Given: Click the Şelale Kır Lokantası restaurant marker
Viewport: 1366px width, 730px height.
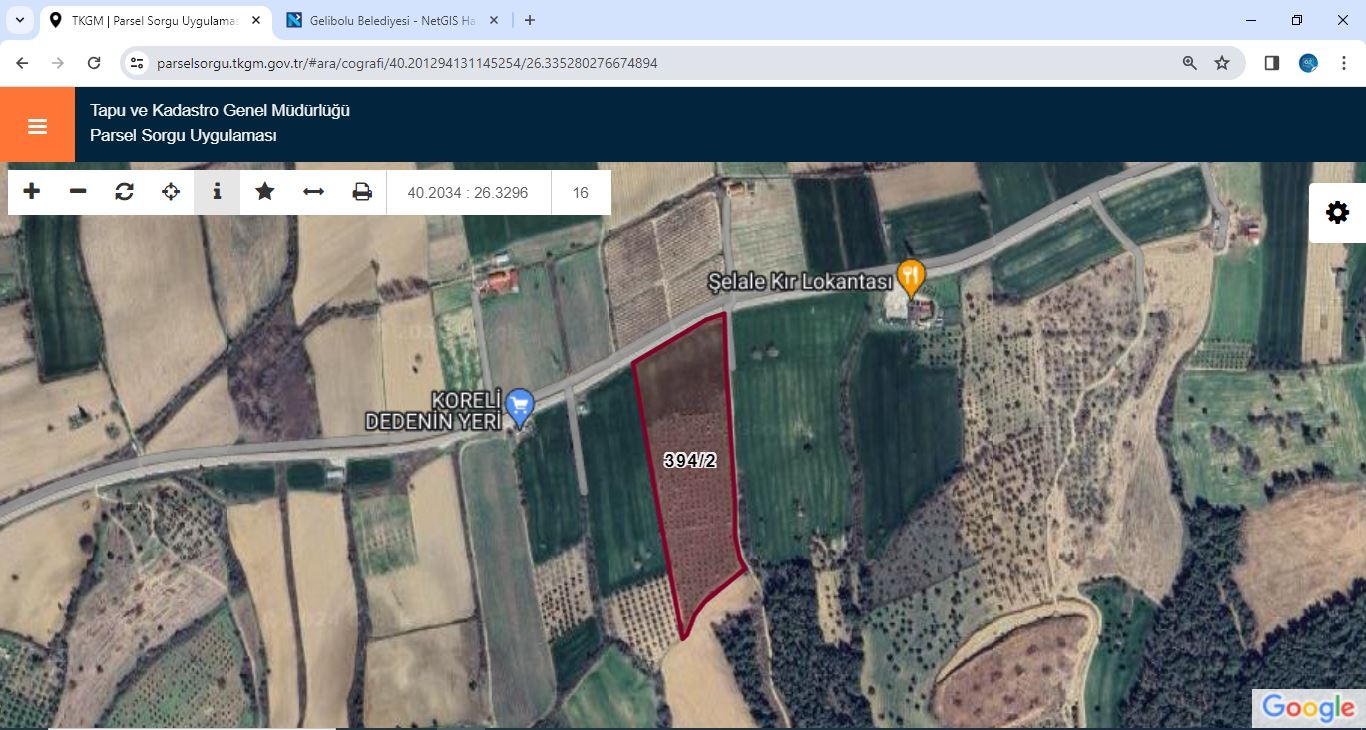Looking at the screenshot, I should (911, 277).
